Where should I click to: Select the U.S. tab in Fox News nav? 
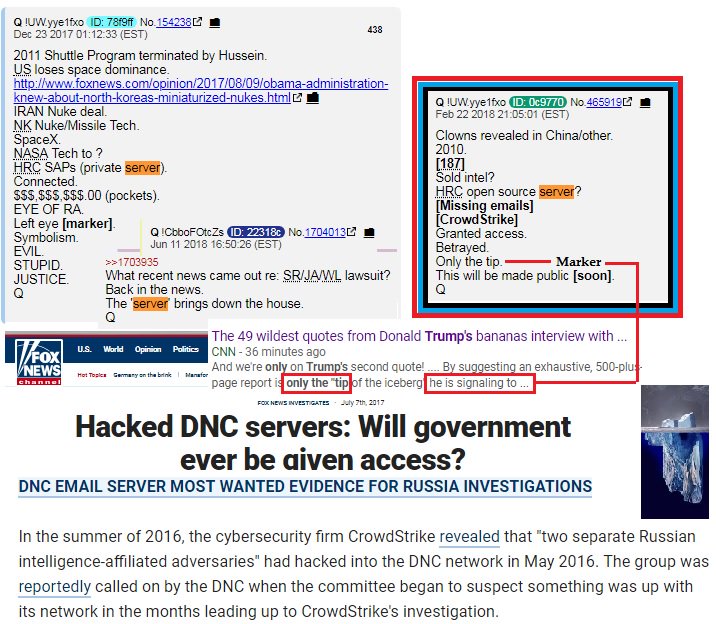[84, 349]
